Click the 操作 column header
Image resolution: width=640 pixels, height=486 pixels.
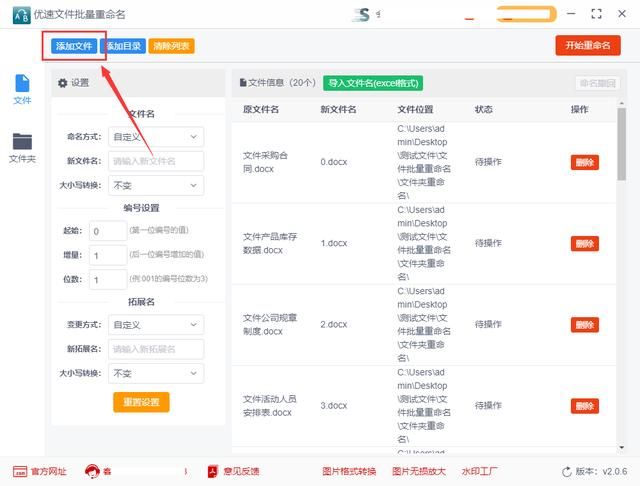point(580,109)
